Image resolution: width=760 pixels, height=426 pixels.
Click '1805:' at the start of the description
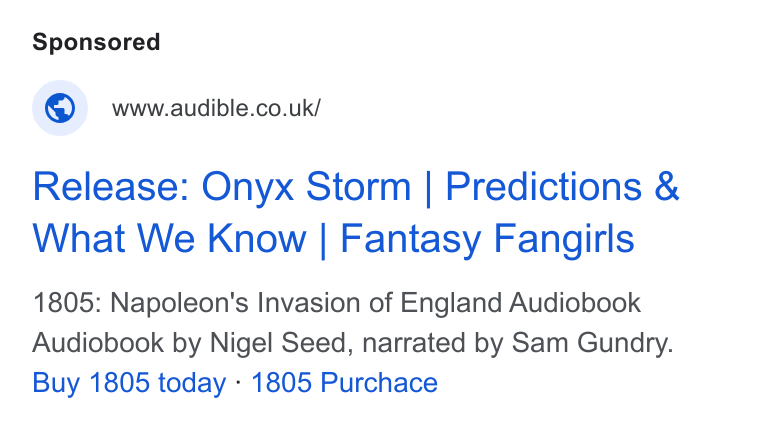(x=67, y=303)
